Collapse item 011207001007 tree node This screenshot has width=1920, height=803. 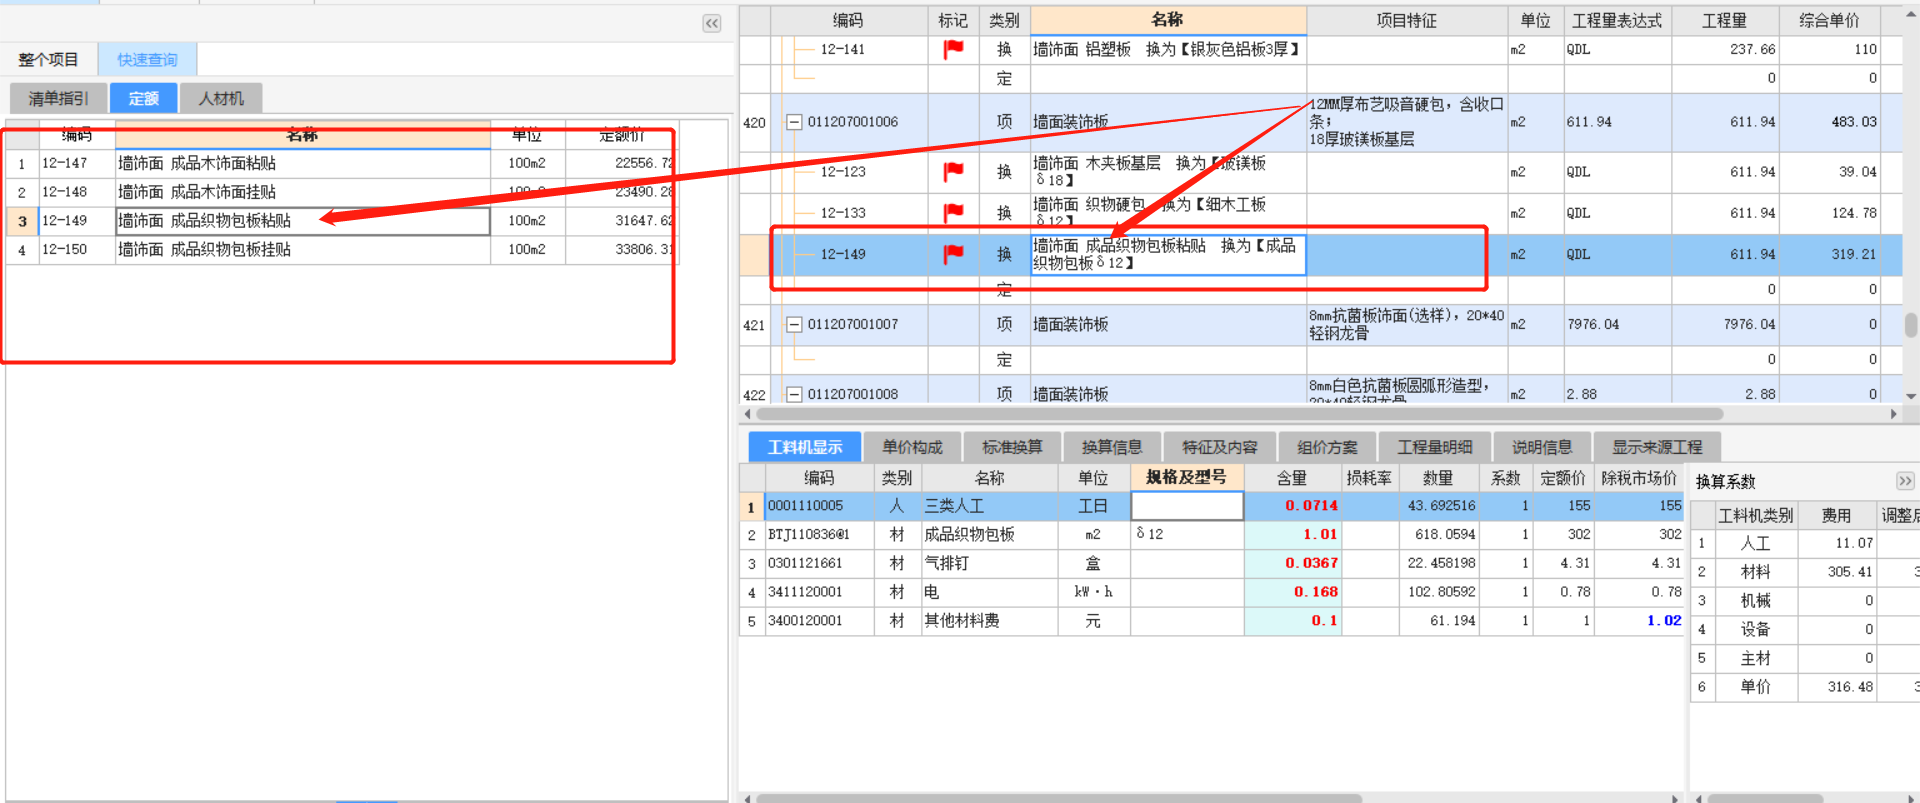(x=794, y=325)
